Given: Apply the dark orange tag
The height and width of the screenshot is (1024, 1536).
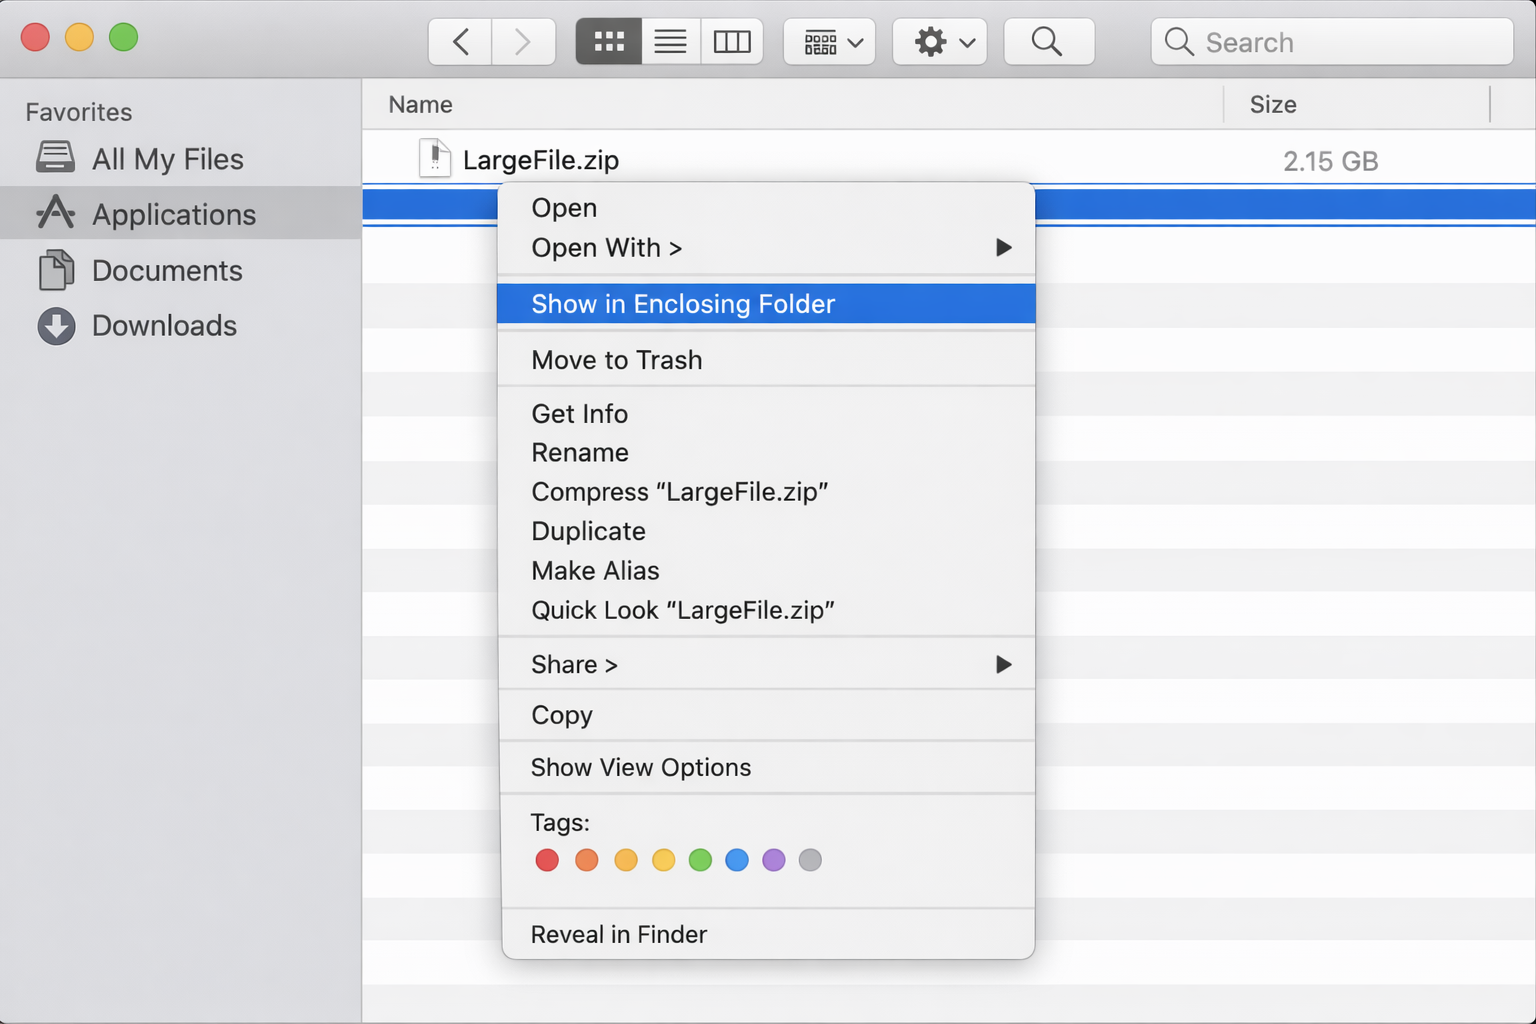Looking at the screenshot, I should click(587, 860).
